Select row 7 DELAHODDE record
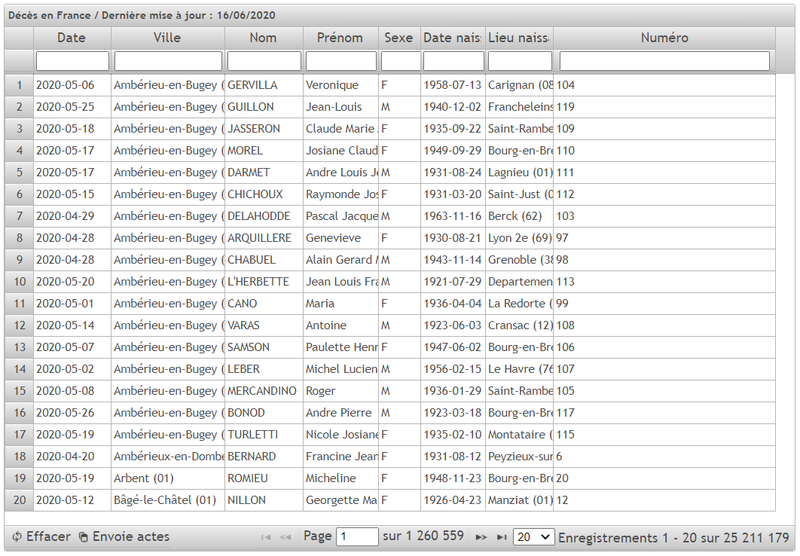800x556 pixels. click(390, 216)
